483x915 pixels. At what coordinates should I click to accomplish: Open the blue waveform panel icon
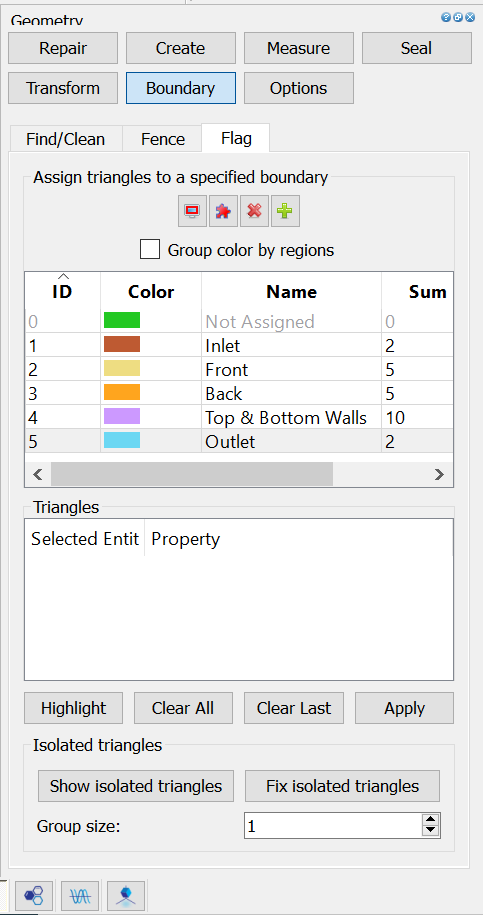pyautogui.click(x=80, y=895)
